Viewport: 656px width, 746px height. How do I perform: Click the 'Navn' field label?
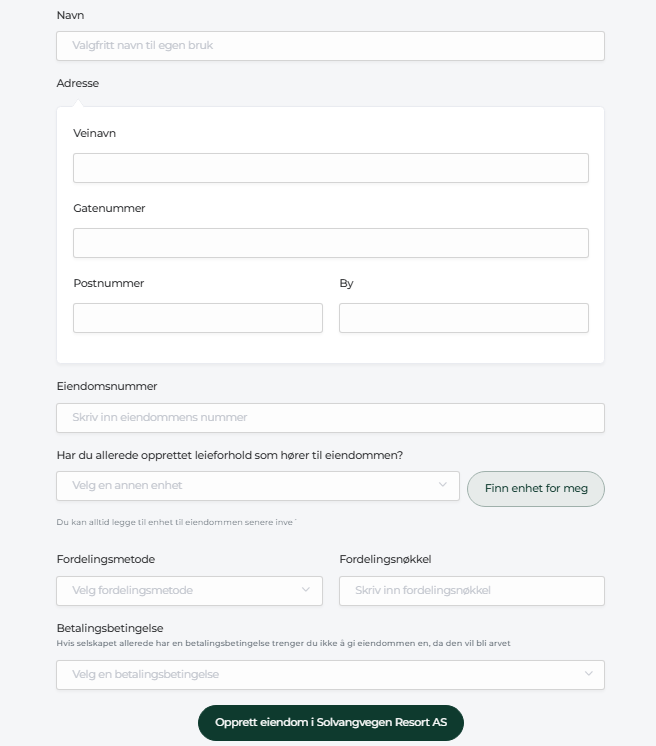pyautogui.click(x=70, y=15)
